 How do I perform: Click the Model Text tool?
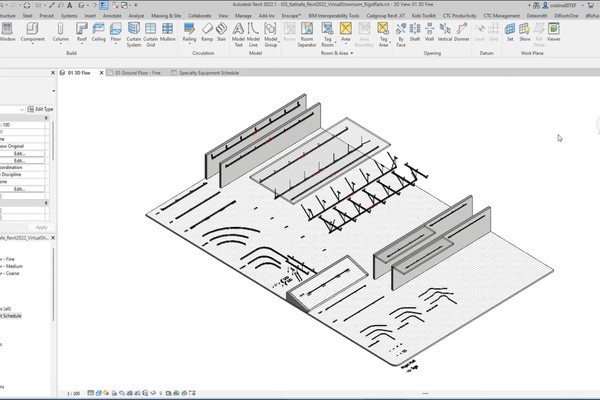(x=238, y=36)
